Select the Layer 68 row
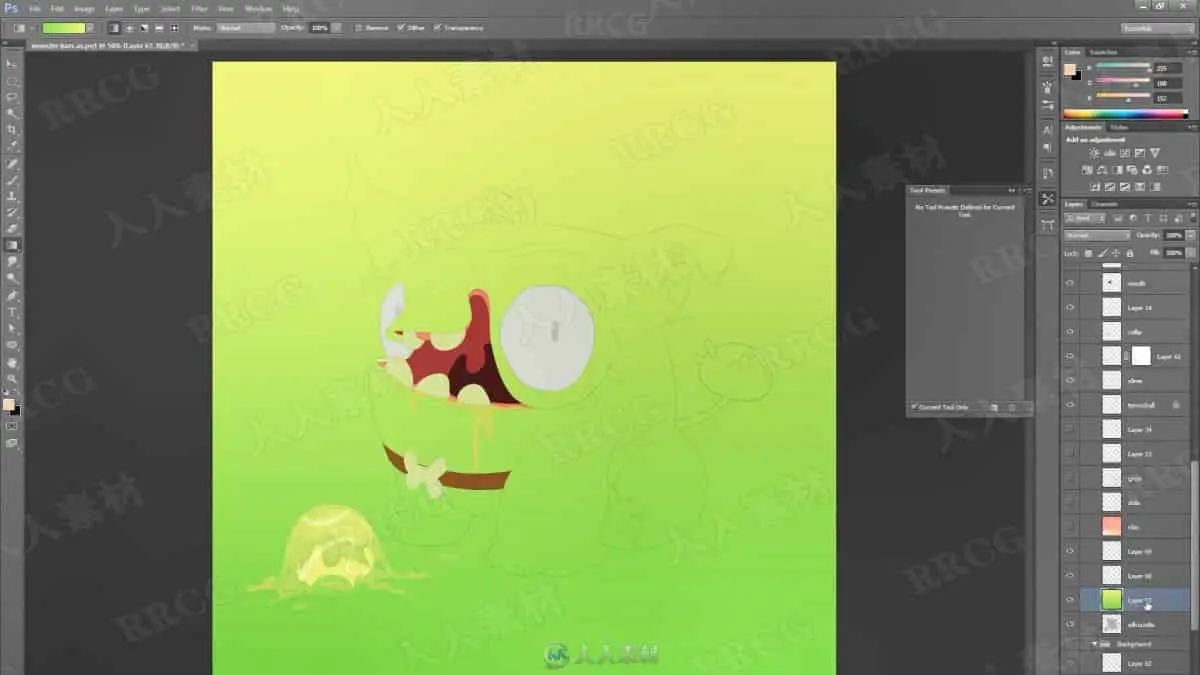Image resolution: width=1200 pixels, height=675 pixels. click(1127, 576)
